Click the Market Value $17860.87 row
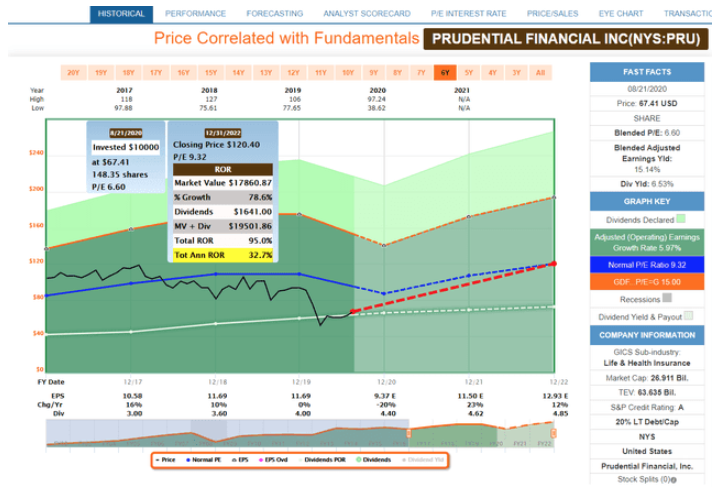 pyautogui.click(x=223, y=182)
